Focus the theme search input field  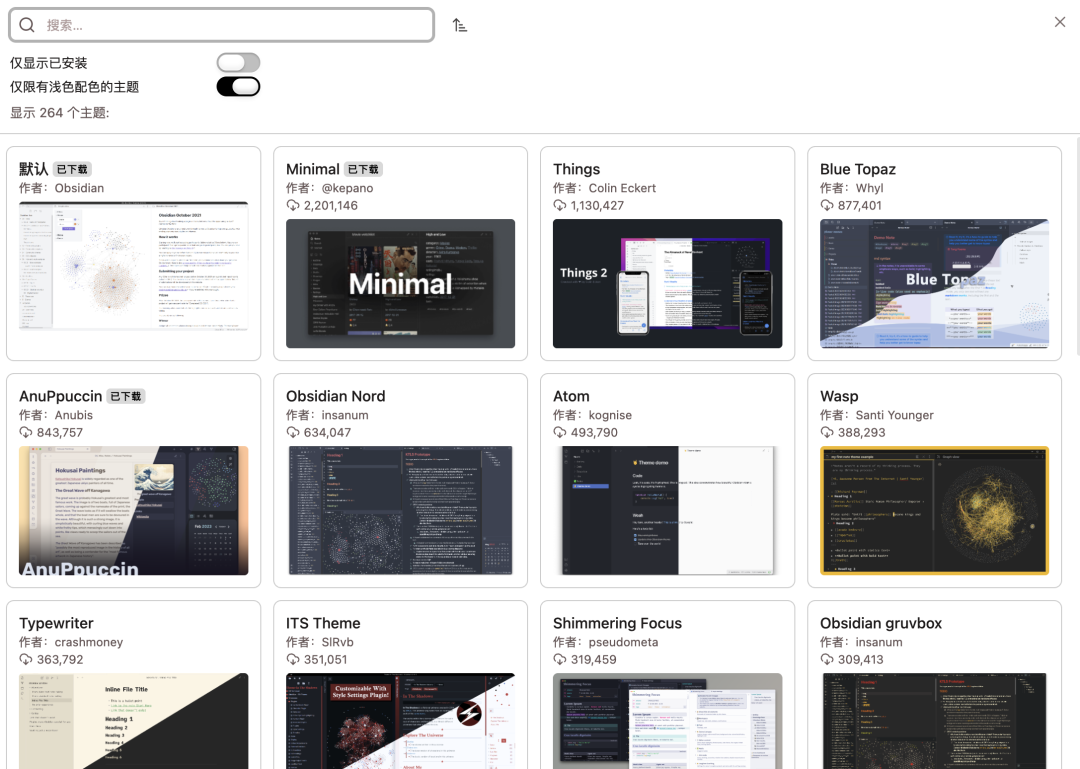[222, 25]
